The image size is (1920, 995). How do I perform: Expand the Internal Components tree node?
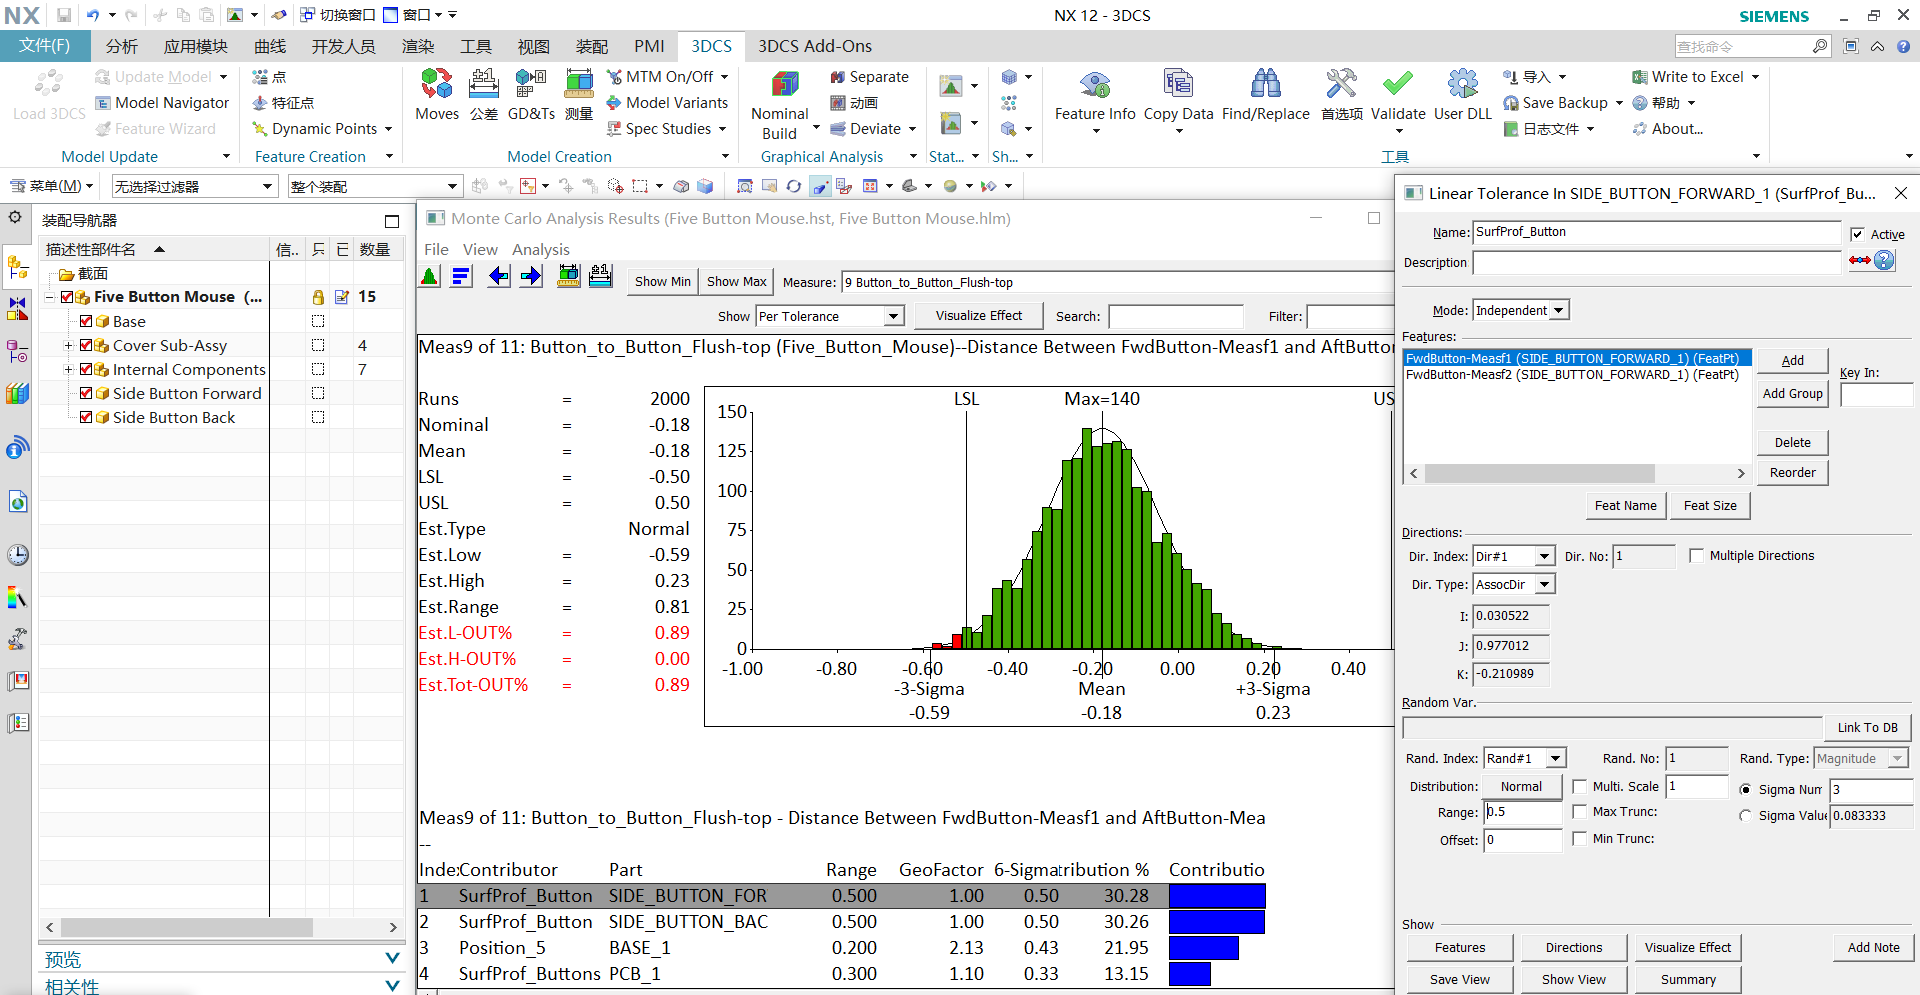(x=68, y=369)
